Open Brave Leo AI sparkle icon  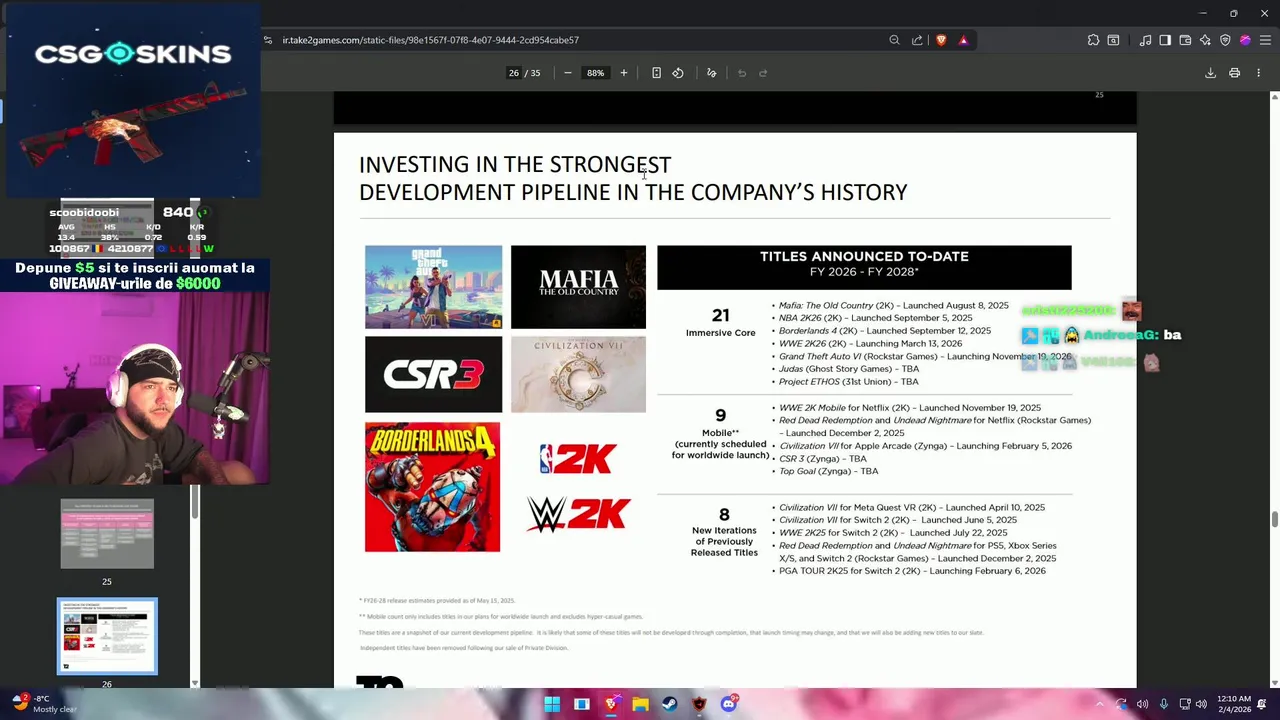pyautogui.click(x=1205, y=40)
